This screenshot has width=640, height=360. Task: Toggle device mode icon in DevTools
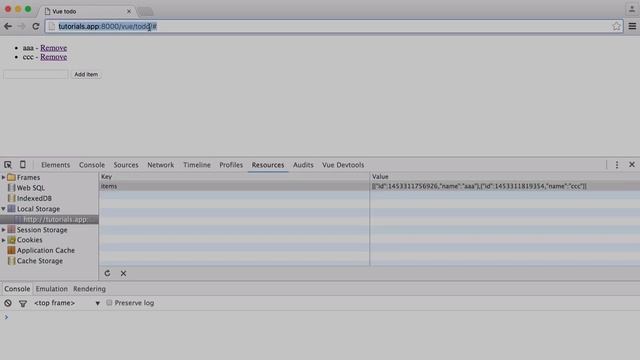coord(23,164)
